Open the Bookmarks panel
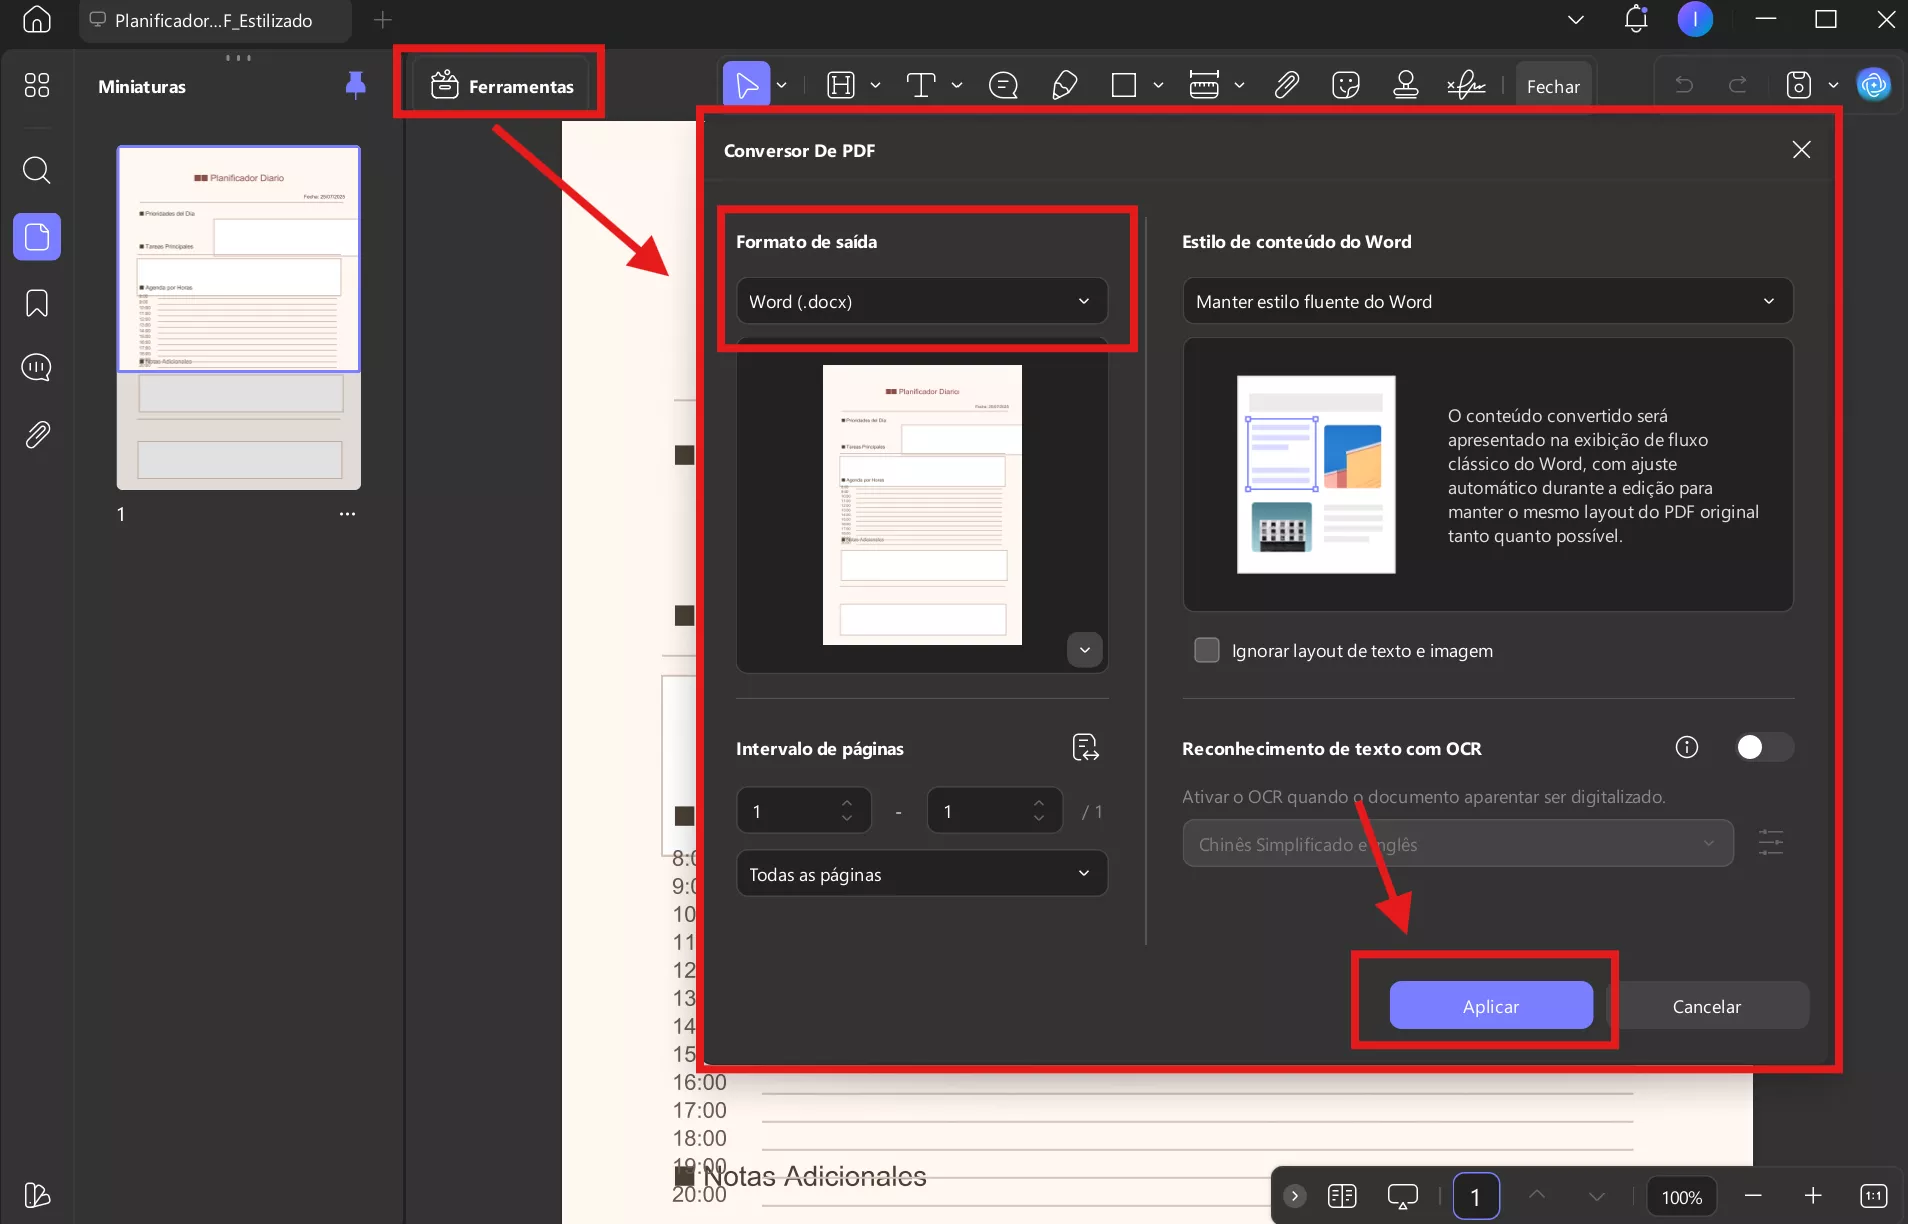Image resolution: width=1908 pixels, height=1224 pixels. [37, 303]
